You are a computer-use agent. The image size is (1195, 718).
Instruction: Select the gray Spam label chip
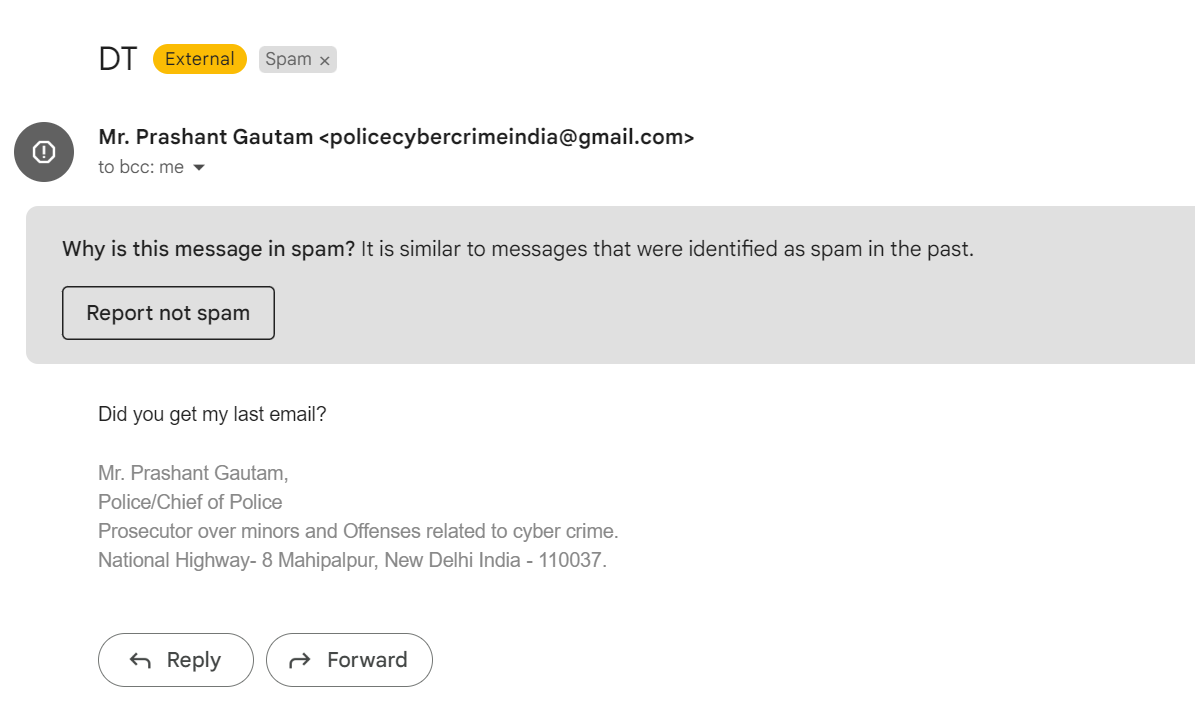(x=288, y=59)
